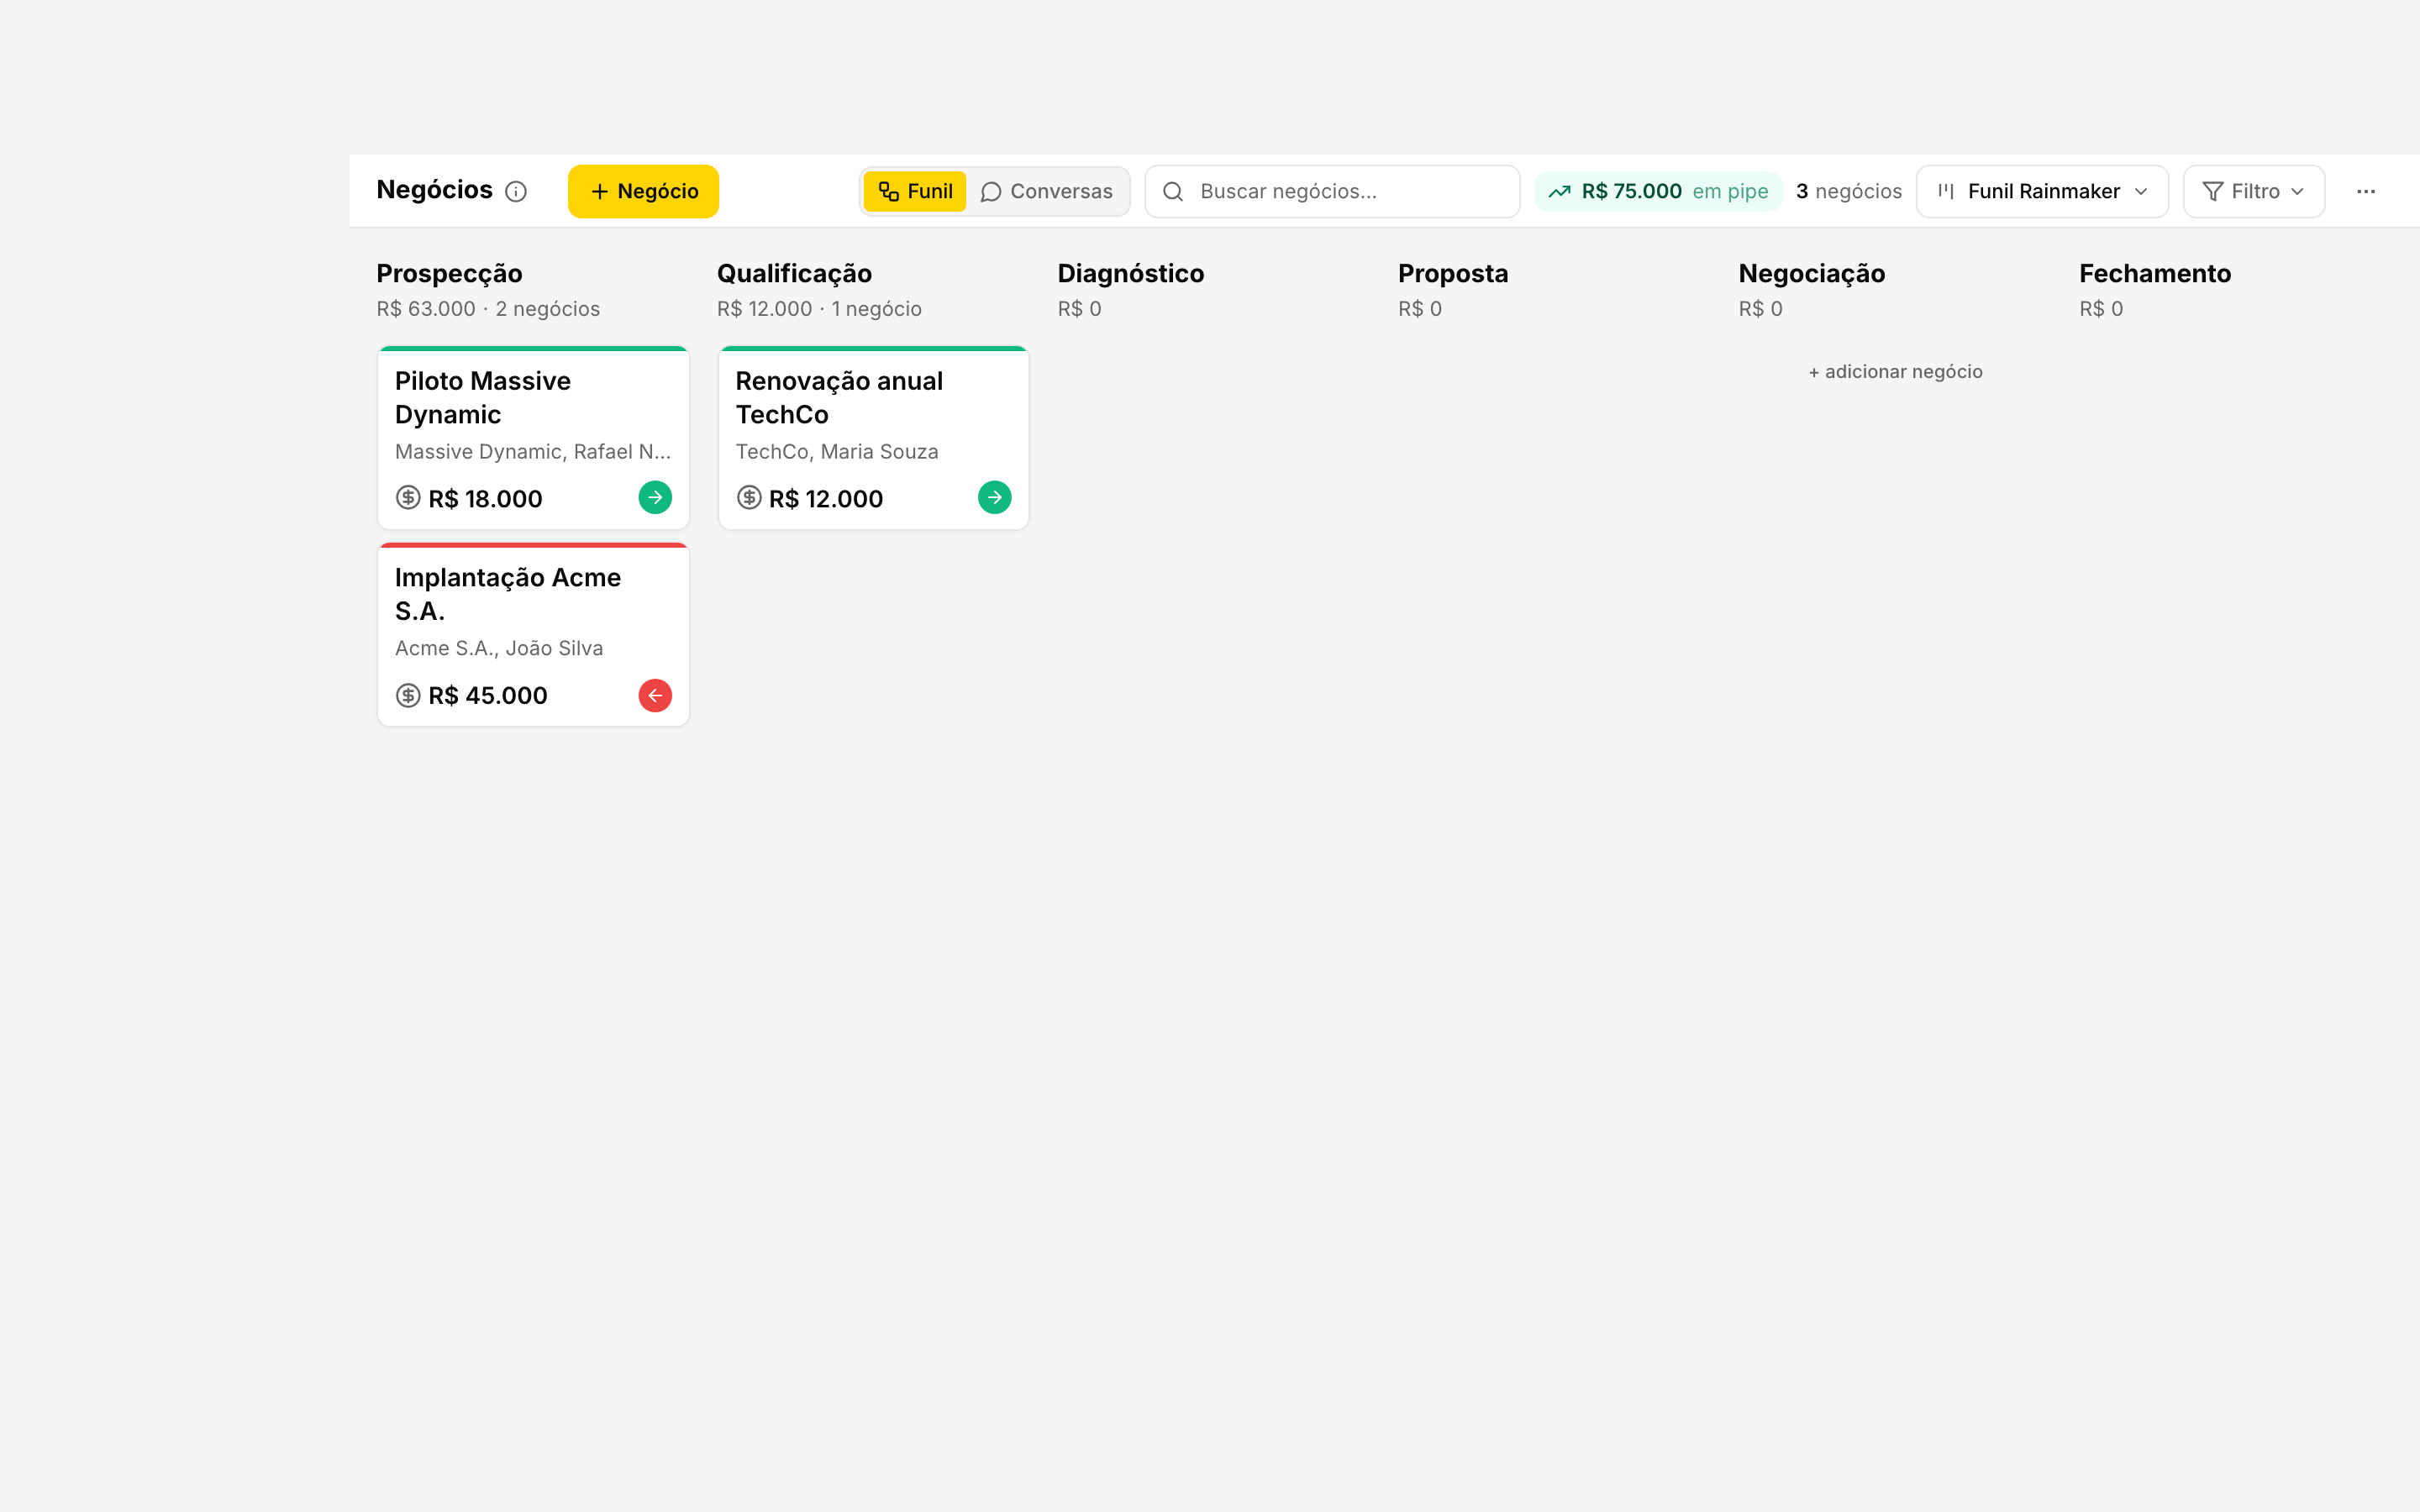Switch to the Funil view tab
Viewport: 2420px width, 1512px height.
[x=915, y=191]
